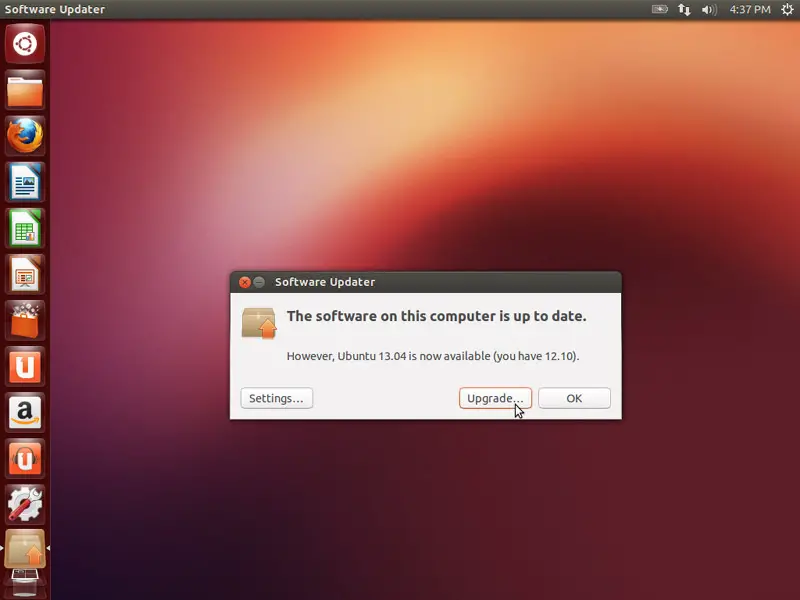This screenshot has height=600, width=800.
Task: Click the Upgrade... button
Action: click(x=495, y=398)
